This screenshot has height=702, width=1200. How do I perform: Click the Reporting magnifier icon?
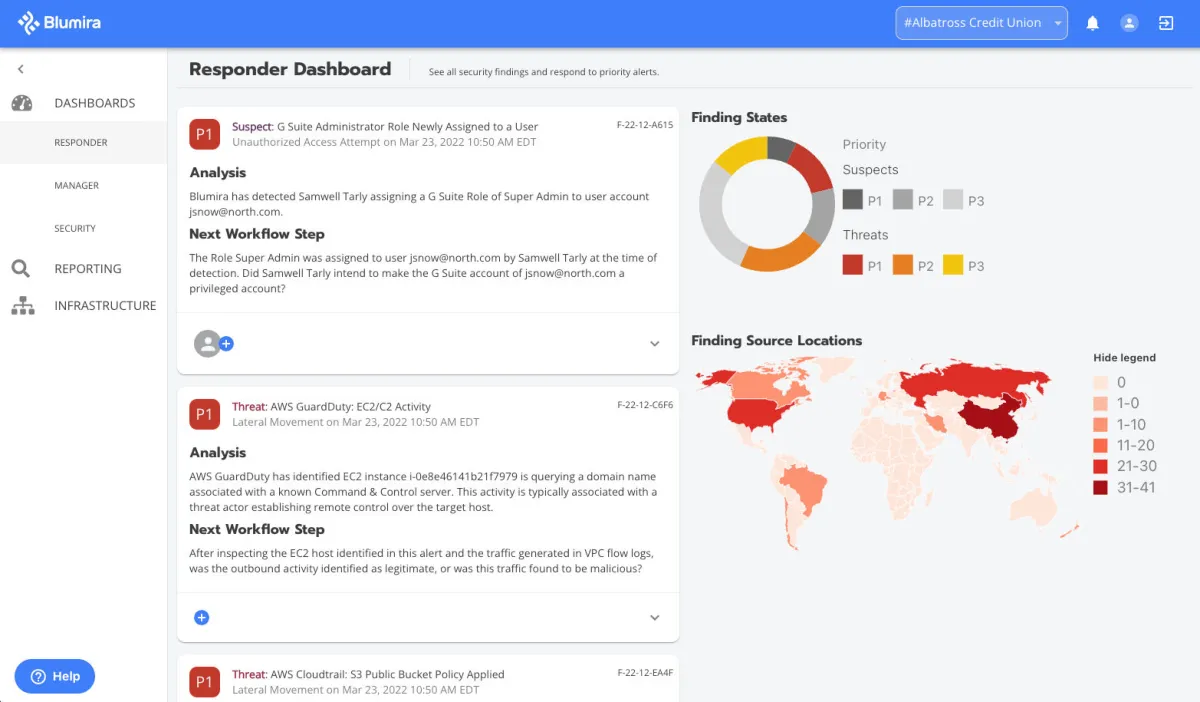coord(21,268)
